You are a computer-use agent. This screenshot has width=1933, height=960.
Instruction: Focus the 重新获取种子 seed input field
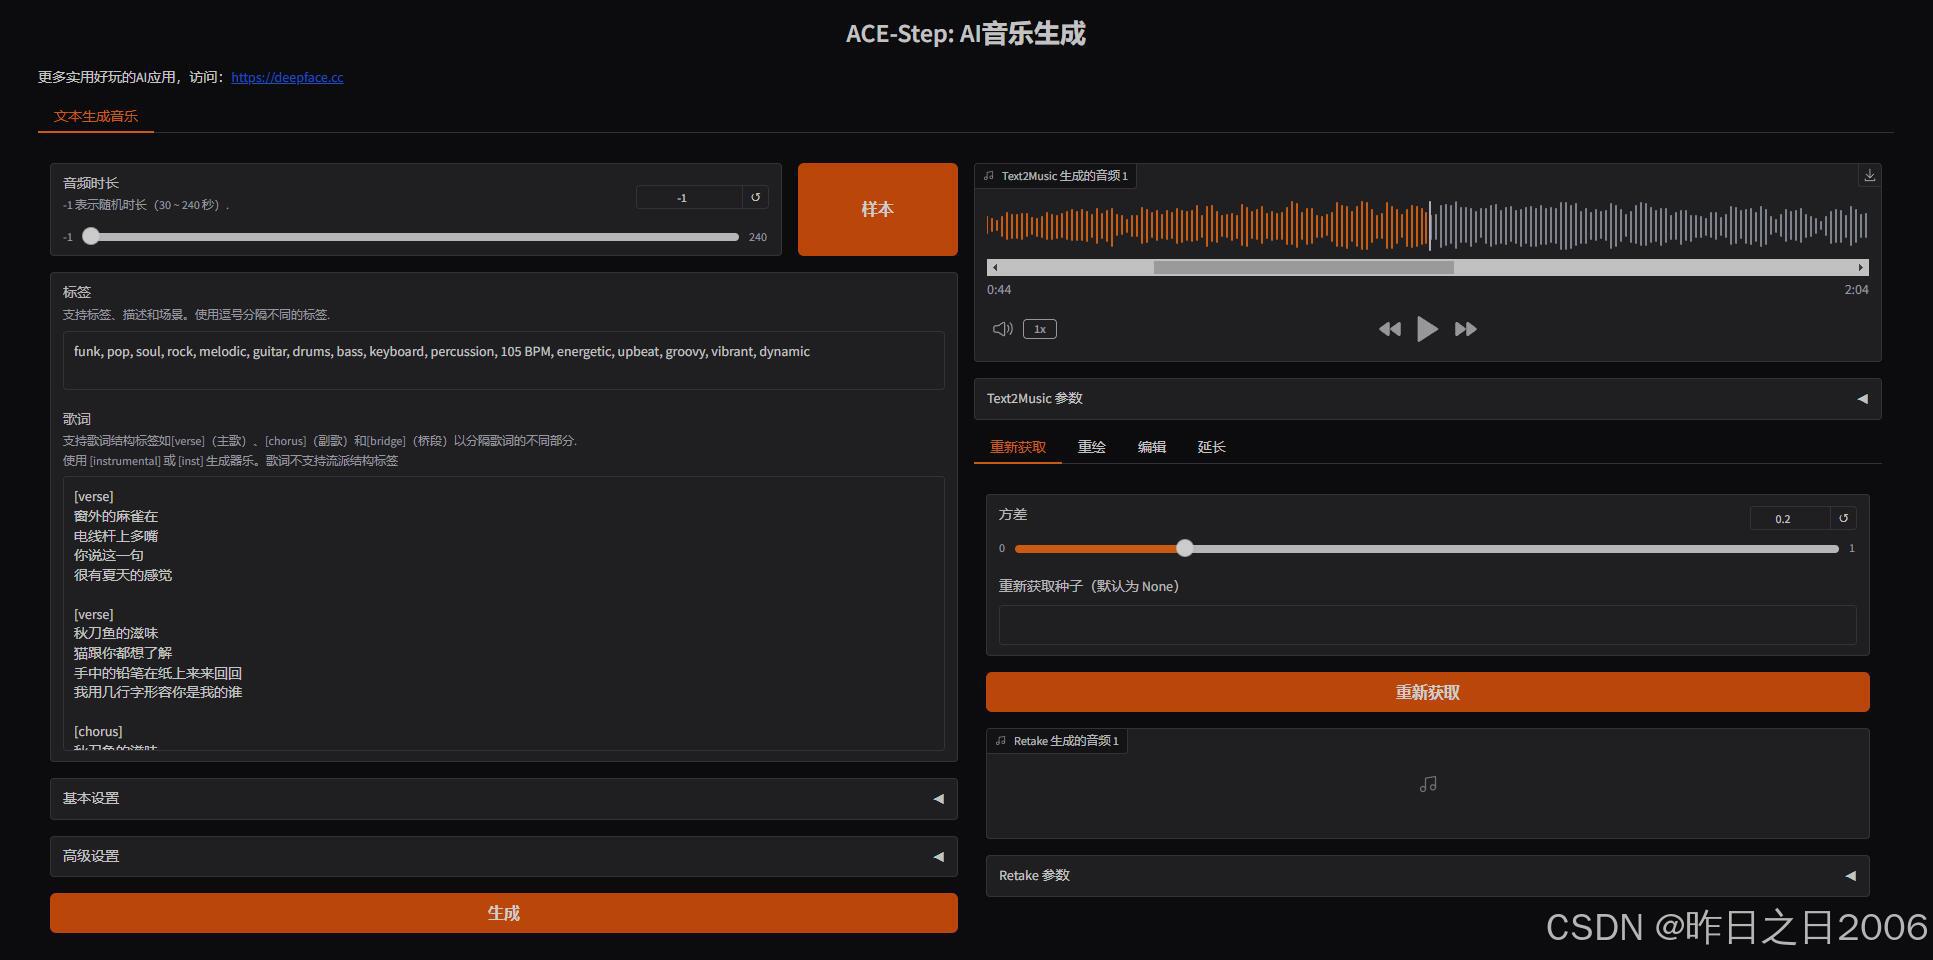(x=1428, y=625)
